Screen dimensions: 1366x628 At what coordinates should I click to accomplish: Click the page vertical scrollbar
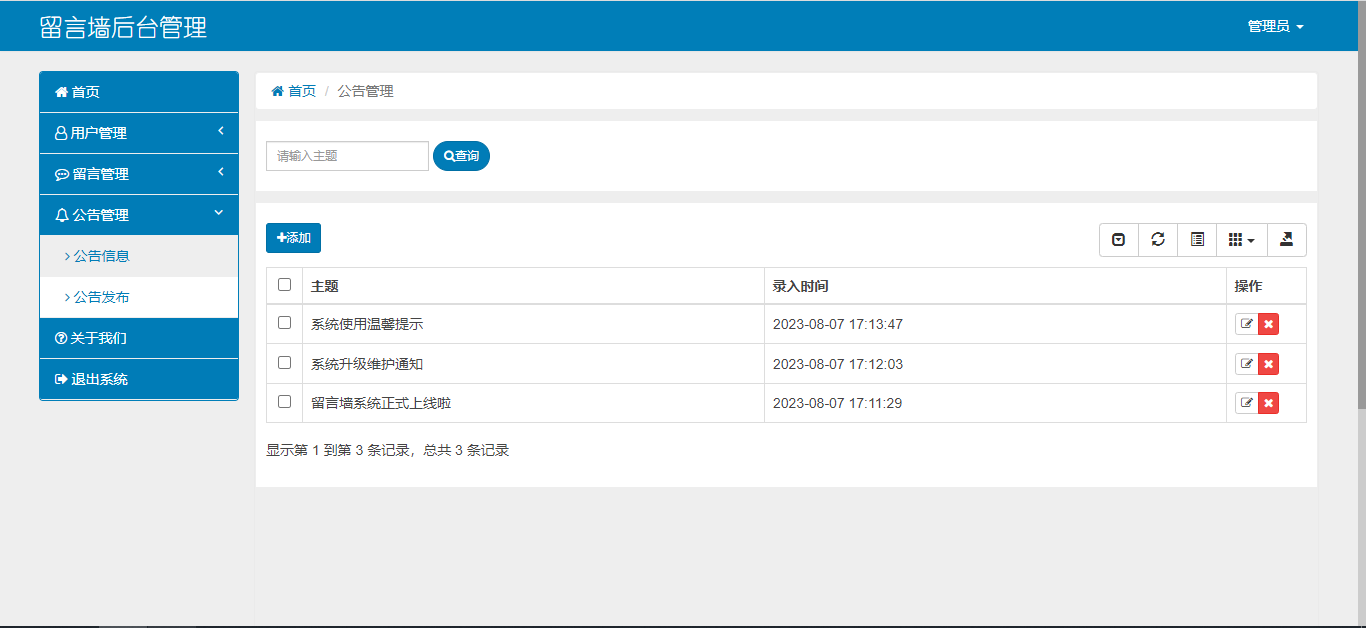pos(1361,204)
